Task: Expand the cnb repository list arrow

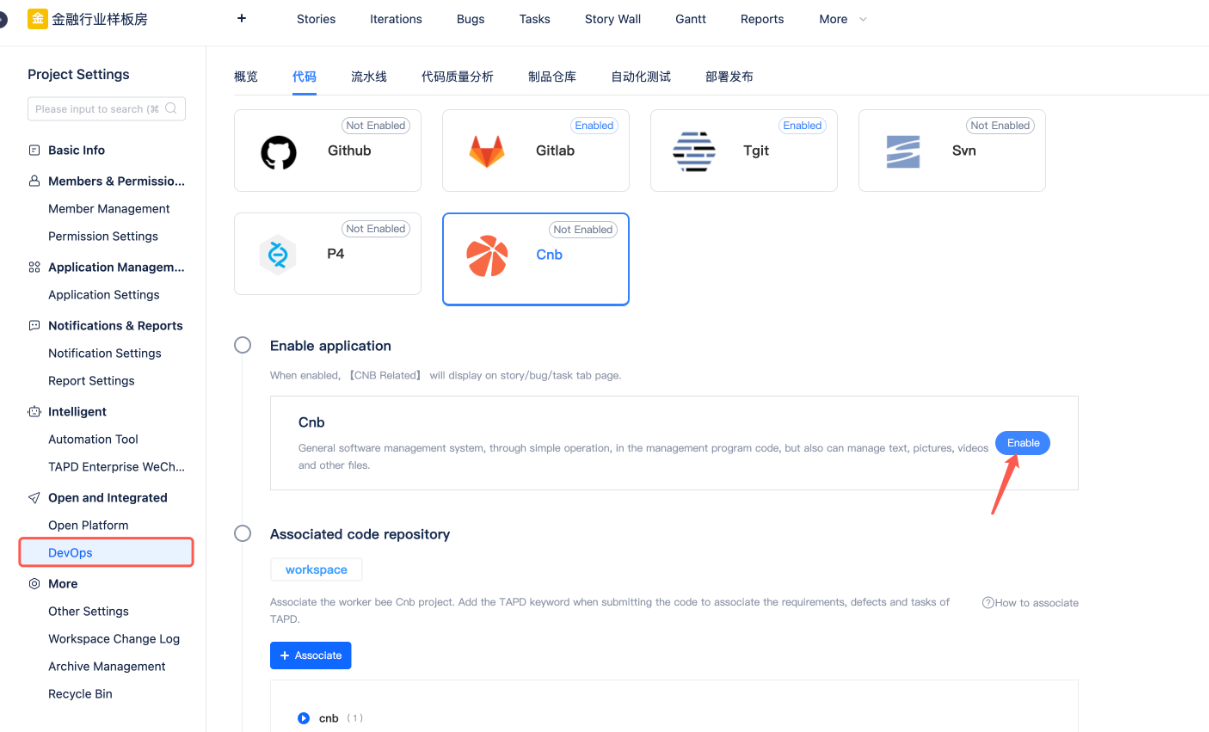Action: [x=304, y=718]
